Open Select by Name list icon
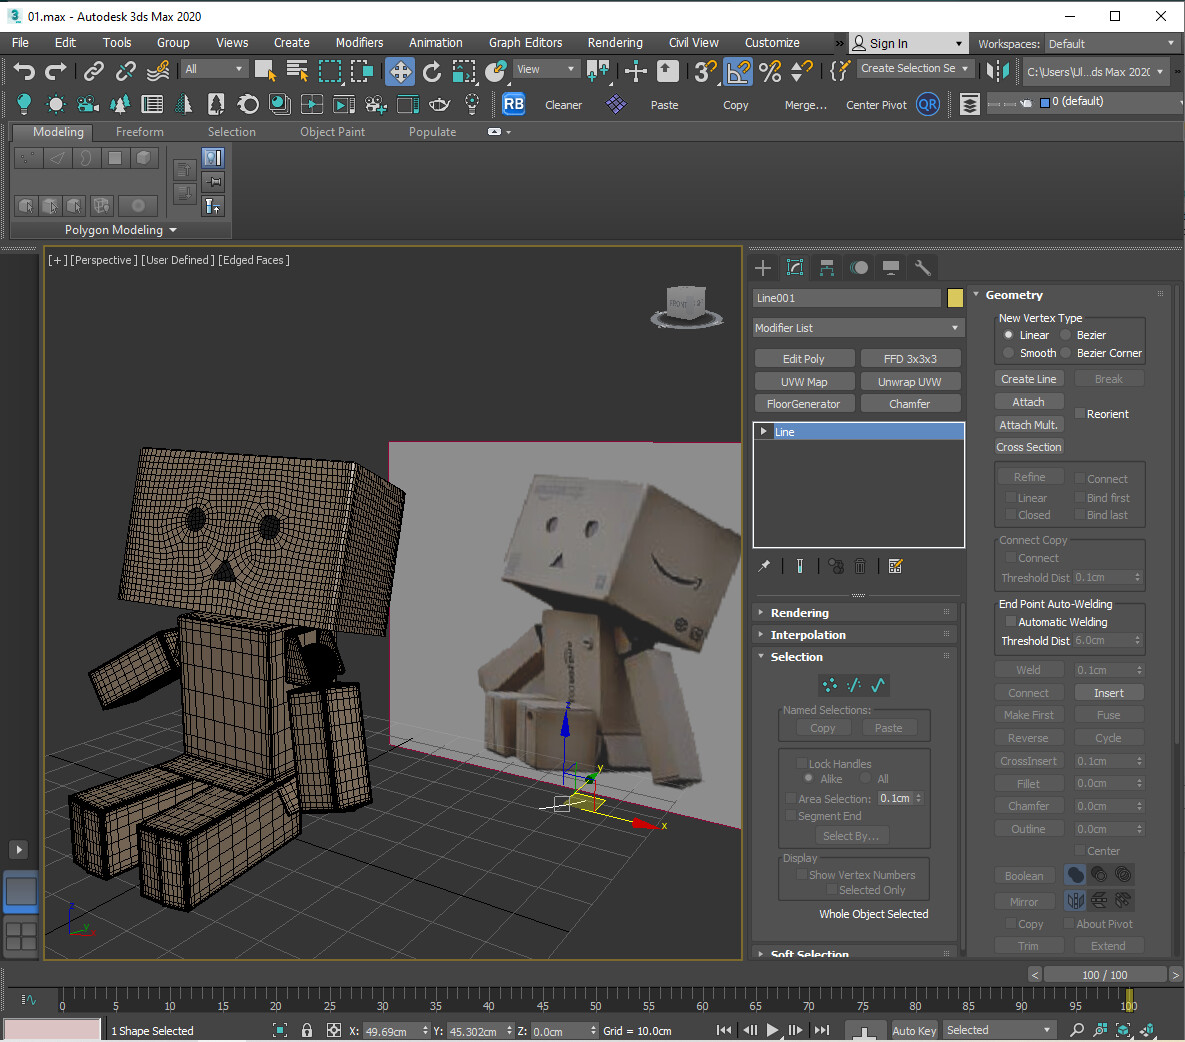 coord(298,71)
